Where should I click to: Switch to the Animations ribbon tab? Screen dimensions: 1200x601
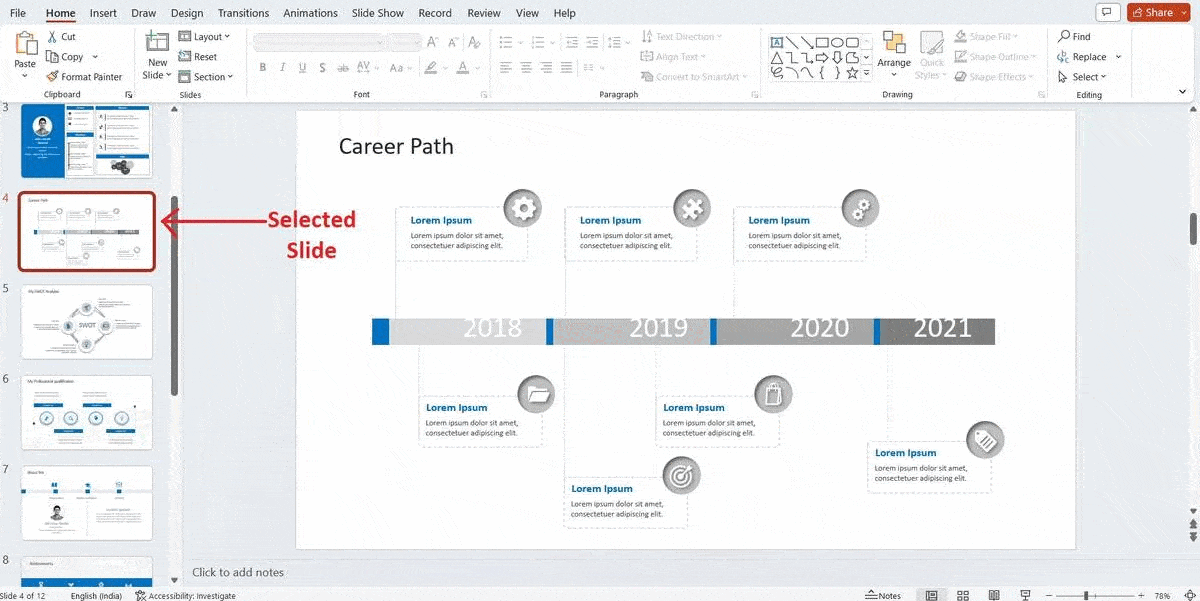pos(310,13)
